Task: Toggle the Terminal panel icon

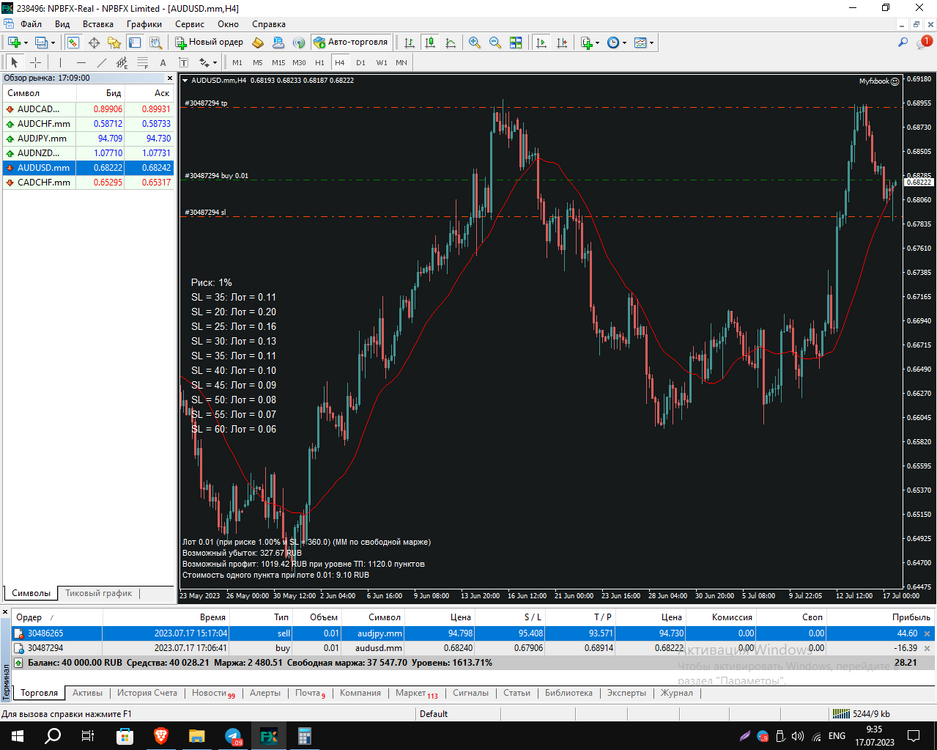Action: coord(135,42)
